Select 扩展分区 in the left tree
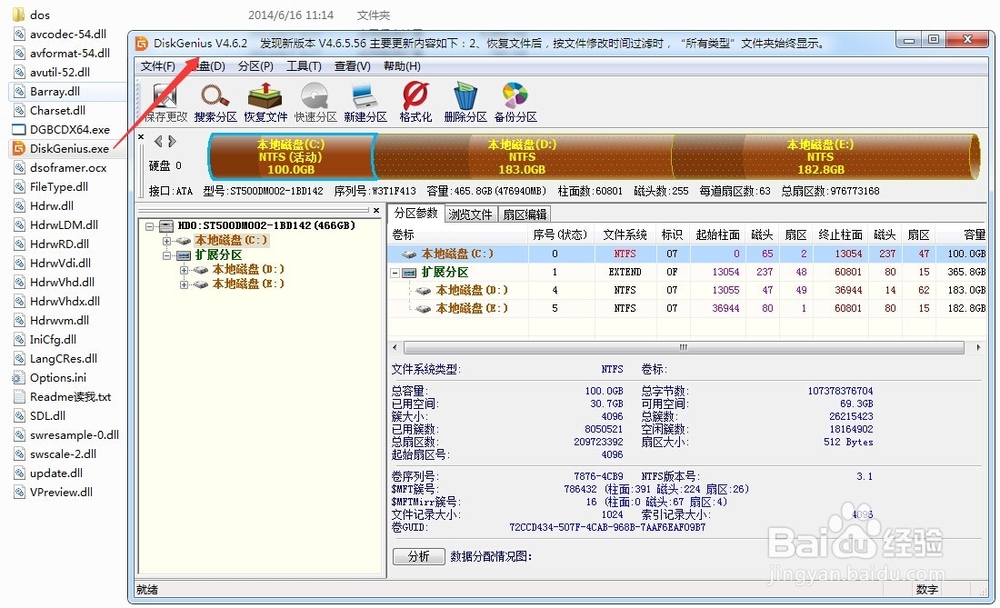 click(x=219, y=255)
